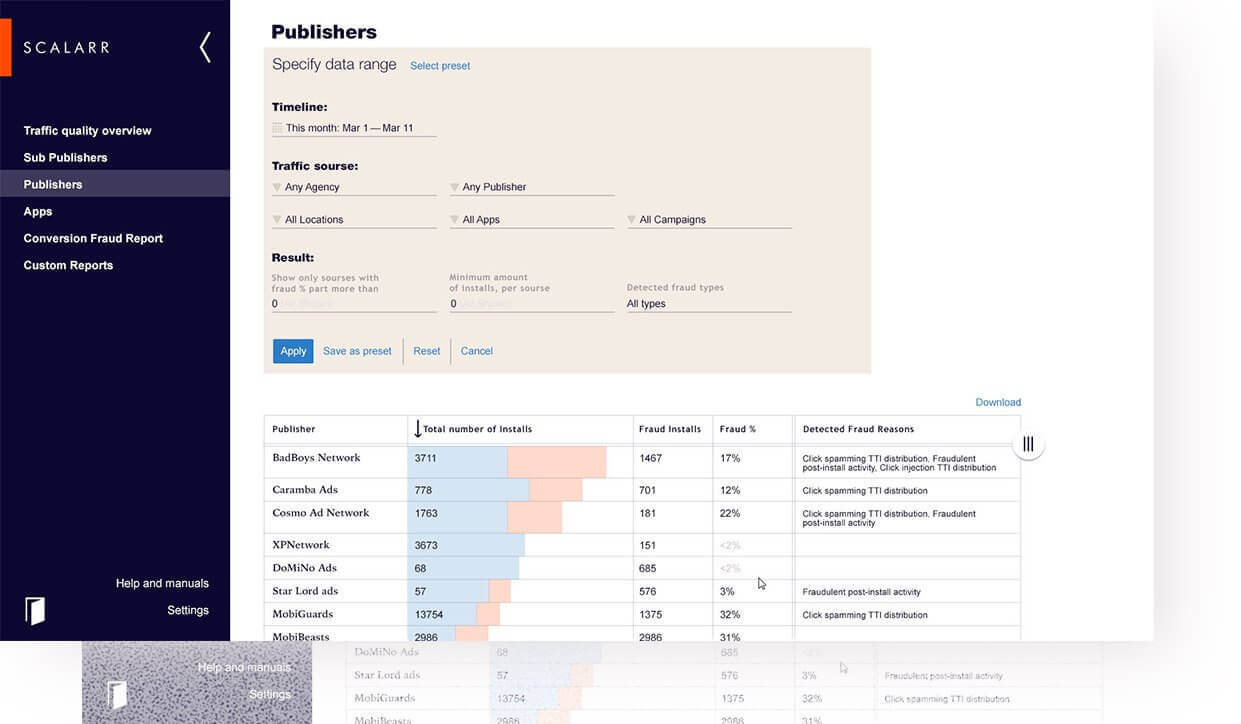Screen dimensions: 1241x724
Task: Reset the filter form
Action: click(x=427, y=351)
